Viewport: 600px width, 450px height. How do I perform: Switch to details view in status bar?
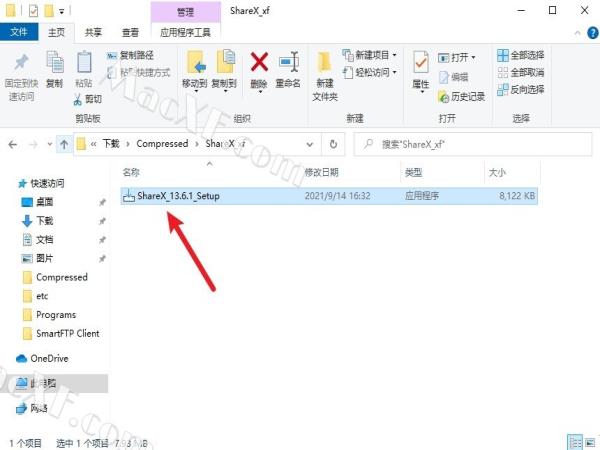[574, 442]
